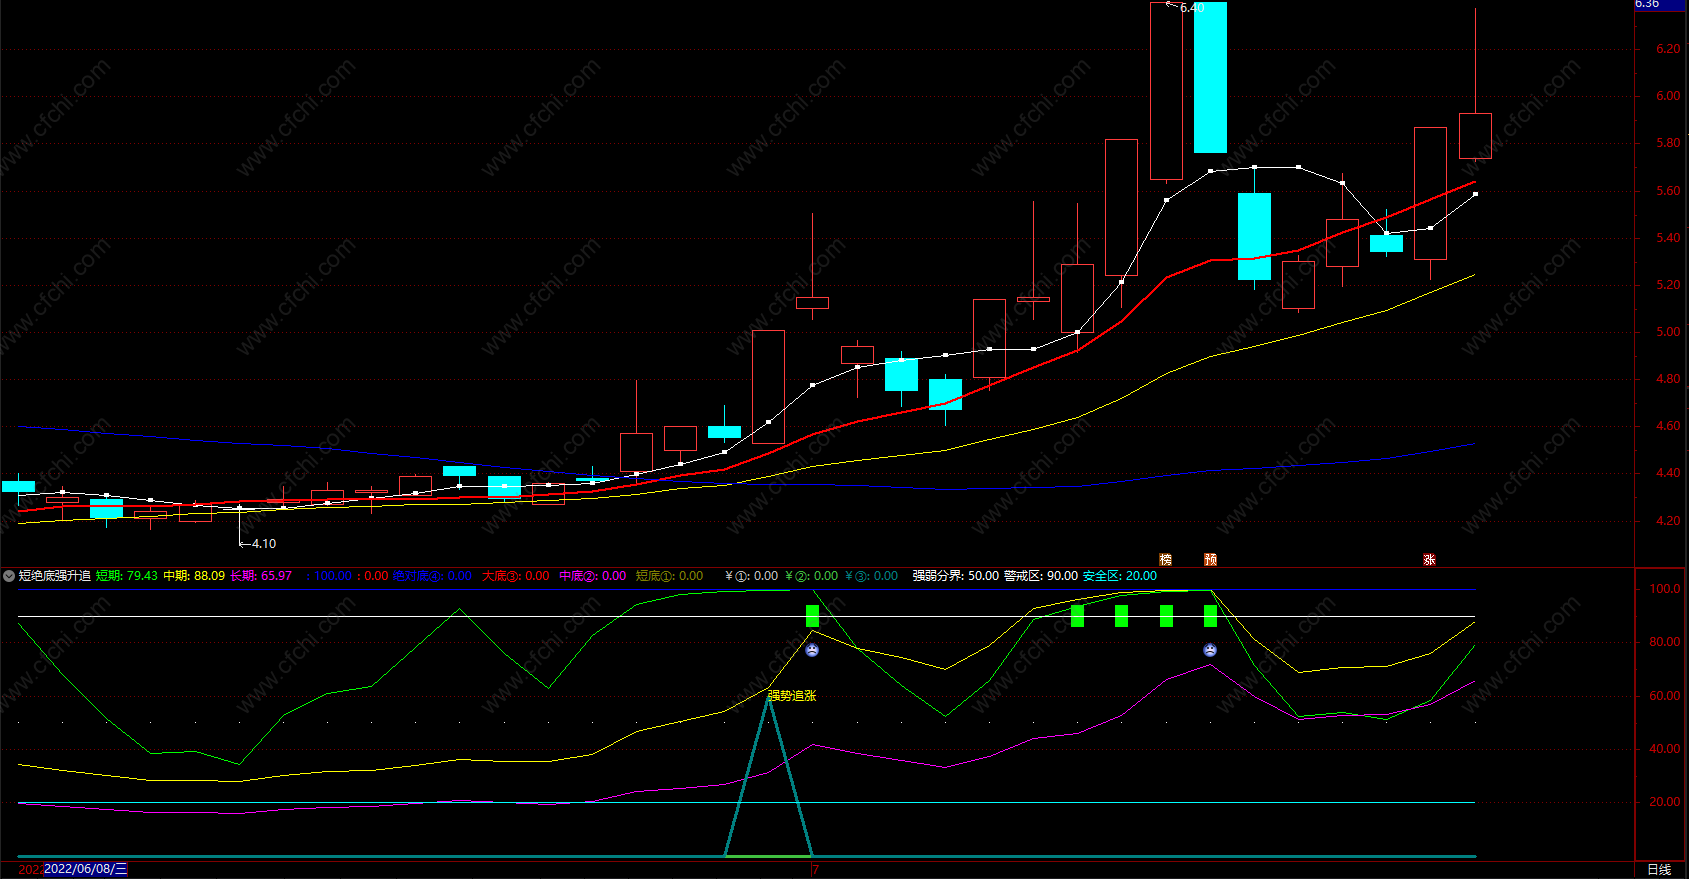Screen dimensions: 1689x879
Task: Click the 涨 event marker icon
Action: [1429, 560]
